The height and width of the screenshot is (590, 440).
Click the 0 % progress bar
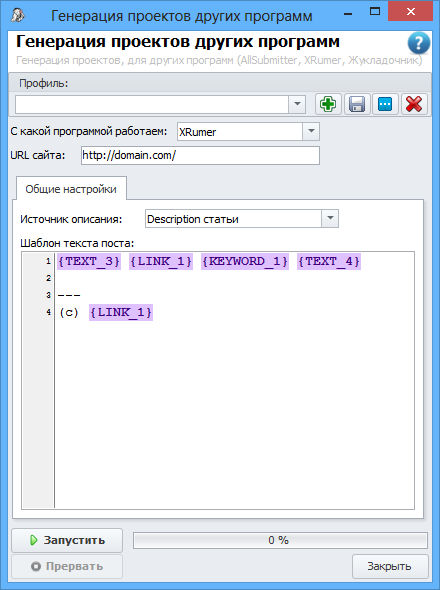point(280,540)
